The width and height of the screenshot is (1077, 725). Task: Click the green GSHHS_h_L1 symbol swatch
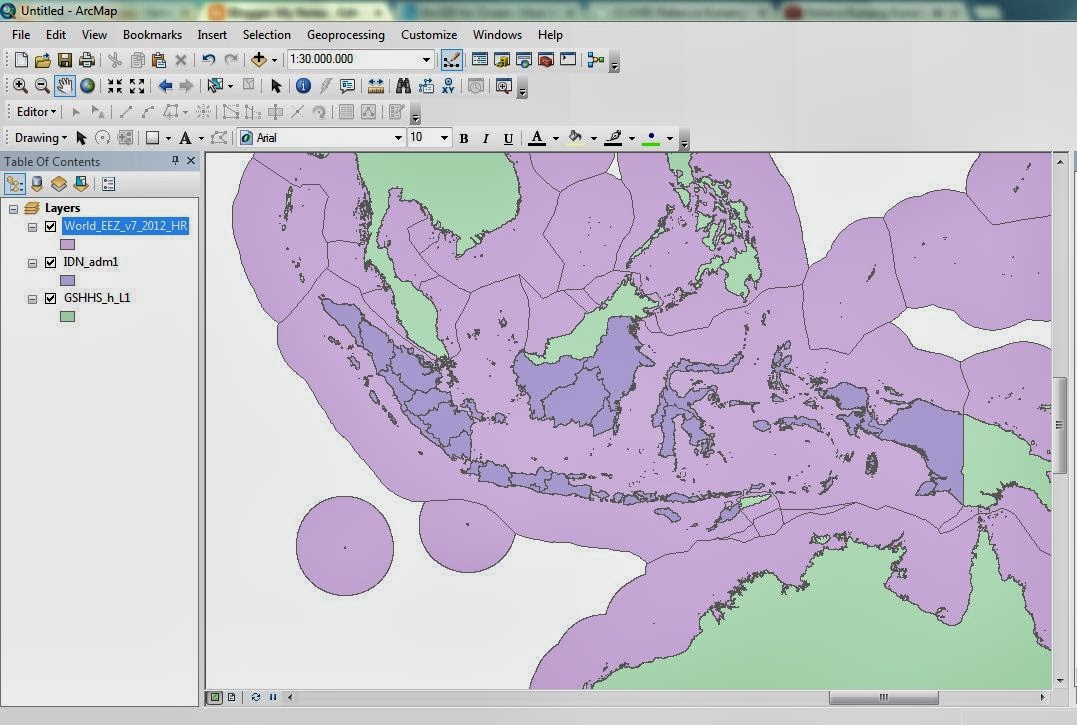click(x=67, y=316)
